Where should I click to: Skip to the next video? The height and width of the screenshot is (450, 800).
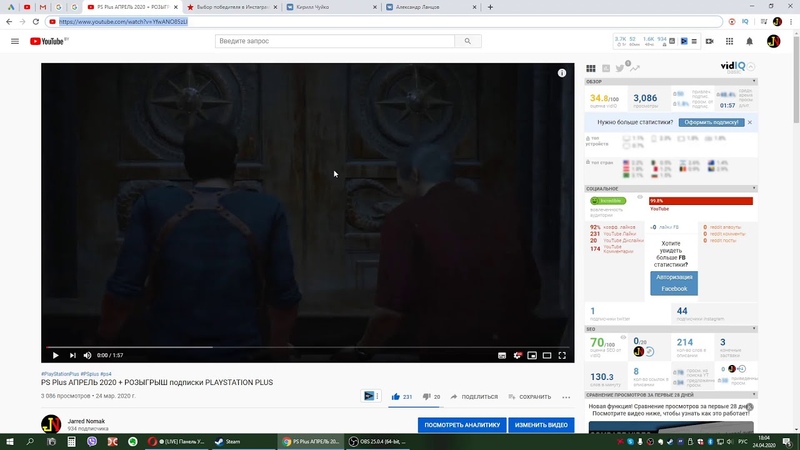[x=72, y=355]
